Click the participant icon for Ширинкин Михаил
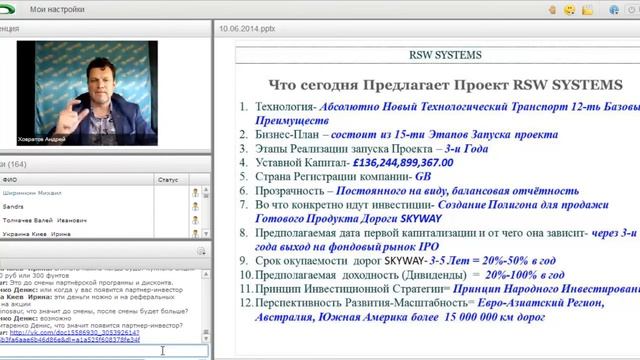 coord(196,193)
